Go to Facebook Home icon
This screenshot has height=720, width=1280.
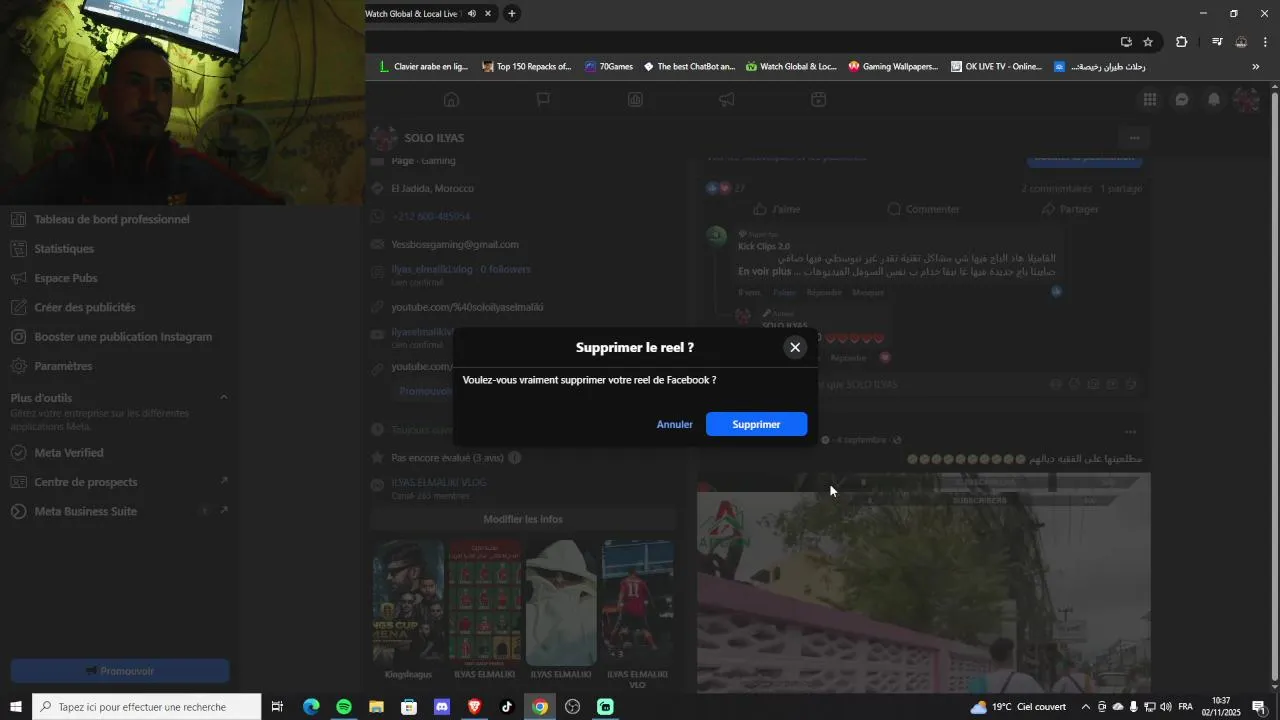pyautogui.click(x=451, y=99)
